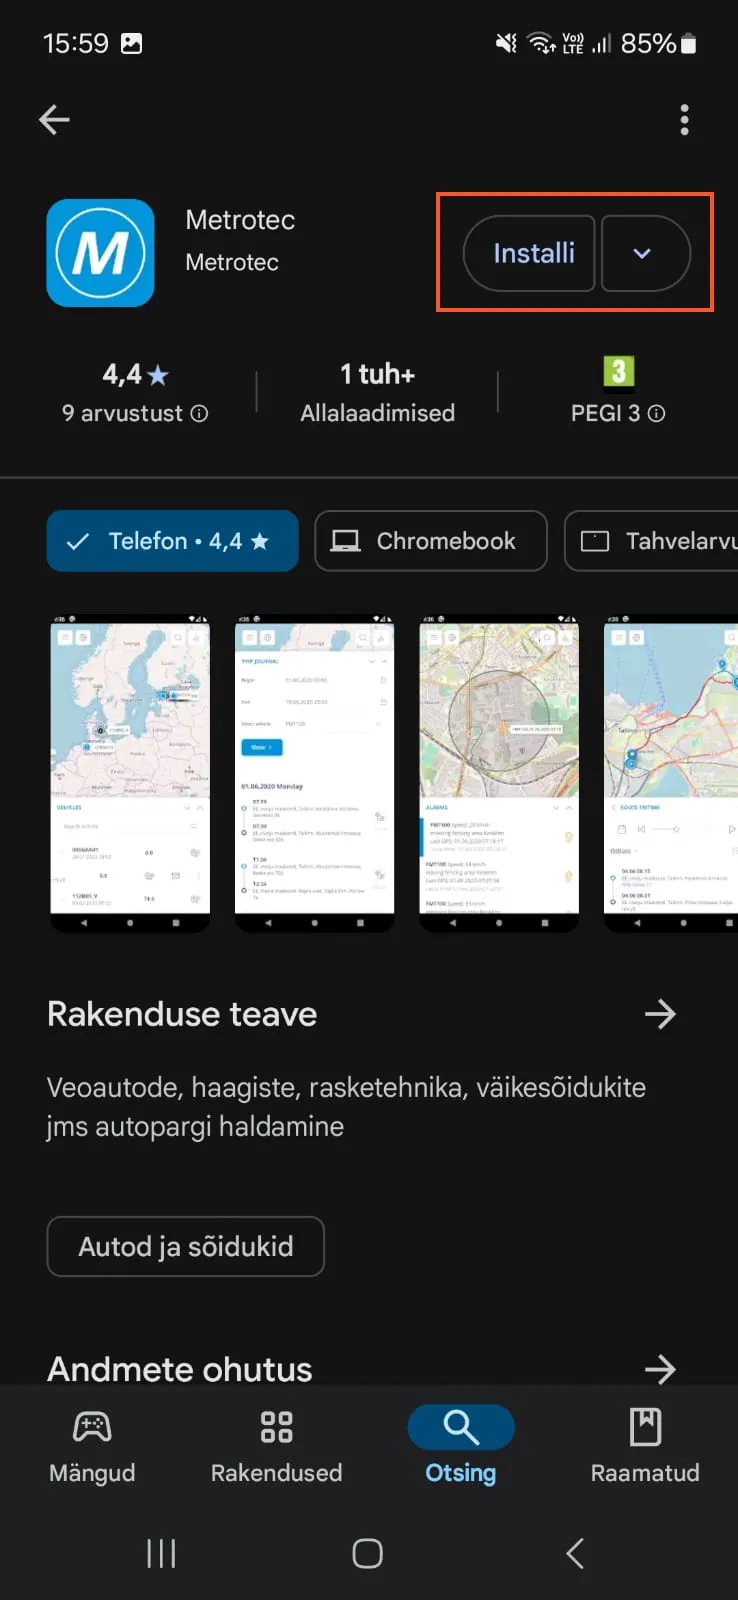Expand Andmete ohutus section arrow
The width and height of the screenshot is (738, 1600).
(660, 1368)
